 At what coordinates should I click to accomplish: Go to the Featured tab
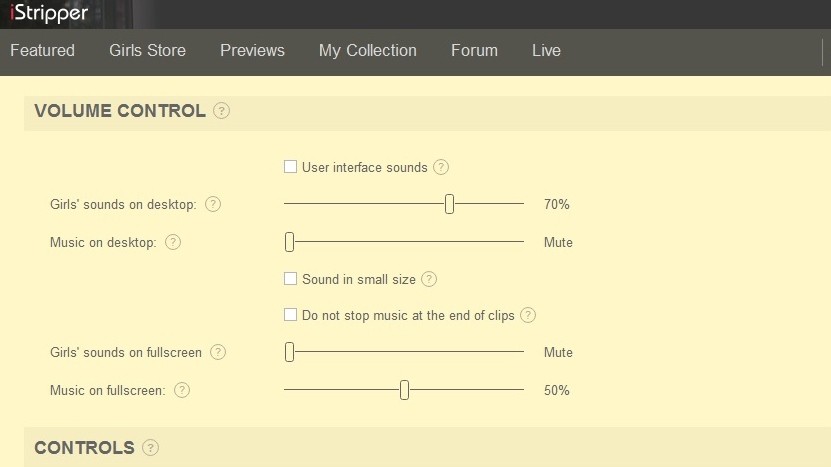(x=42, y=50)
